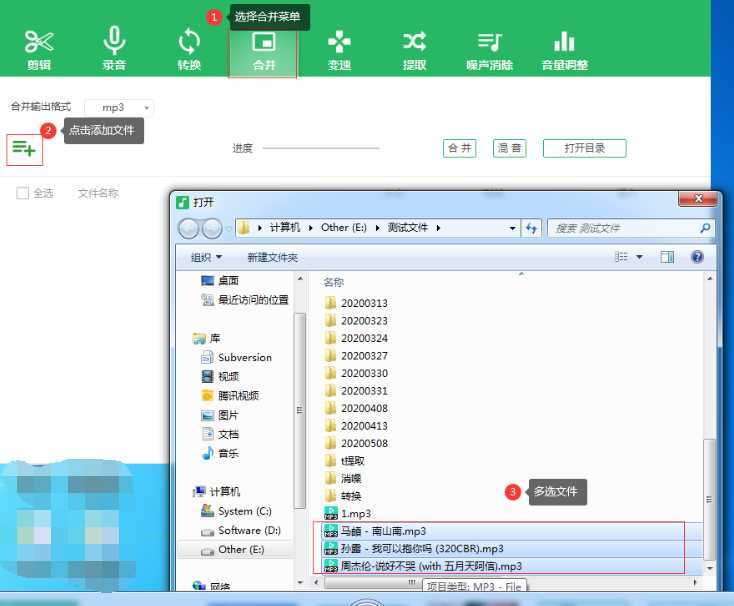
Task: Click the 进度 progress bar
Action: point(320,148)
